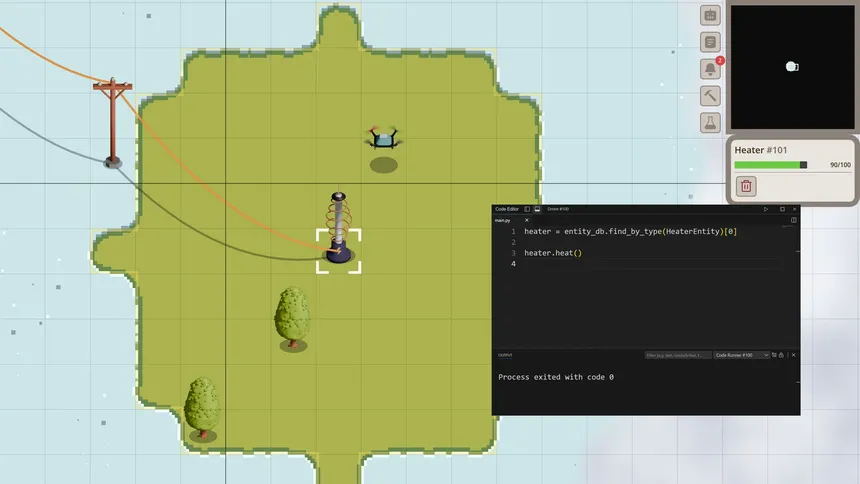Open the Code Runner #100 dropdown
860x484 pixels.
coord(742,355)
